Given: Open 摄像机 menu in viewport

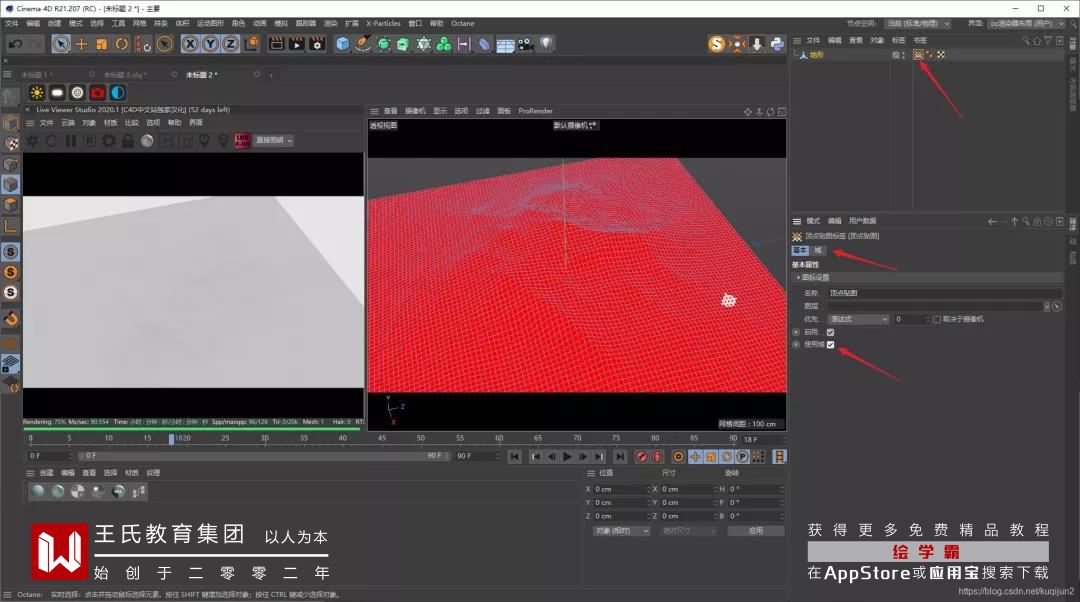Looking at the screenshot, I should click(x=415, y=111).
